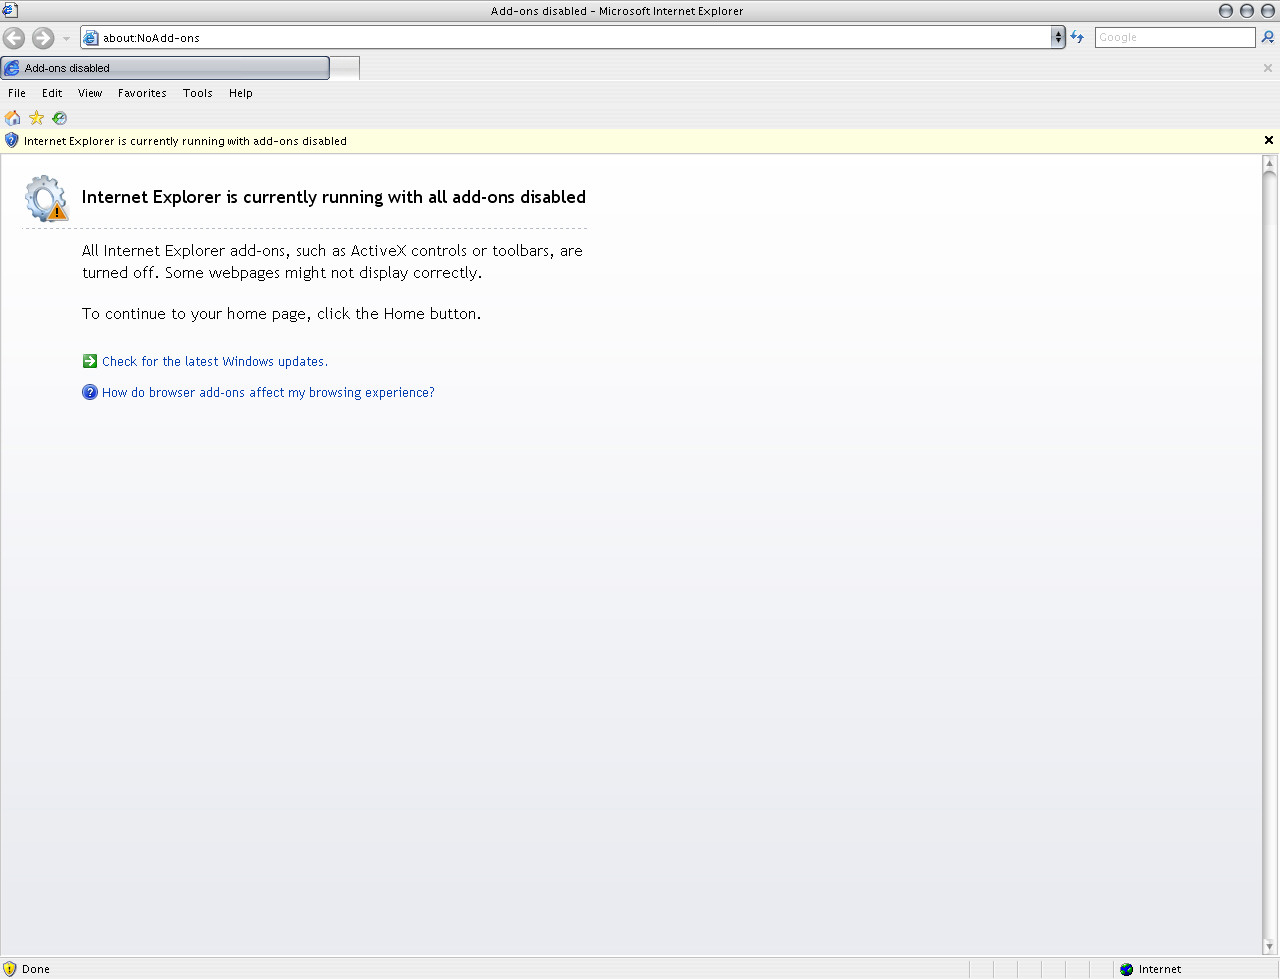Open the Edit menu
This screenshot has width=1280, height=979.
[x=52, y=93]
